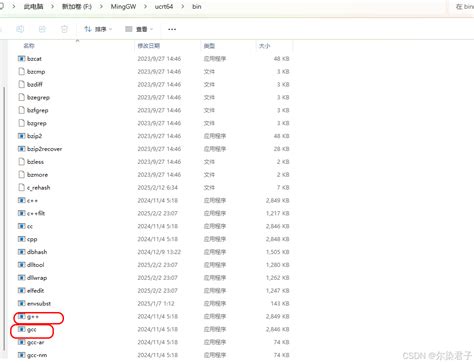Select the dllwrap application icon
The width and height of the screenshot is (474, 364).
[21, 278]
